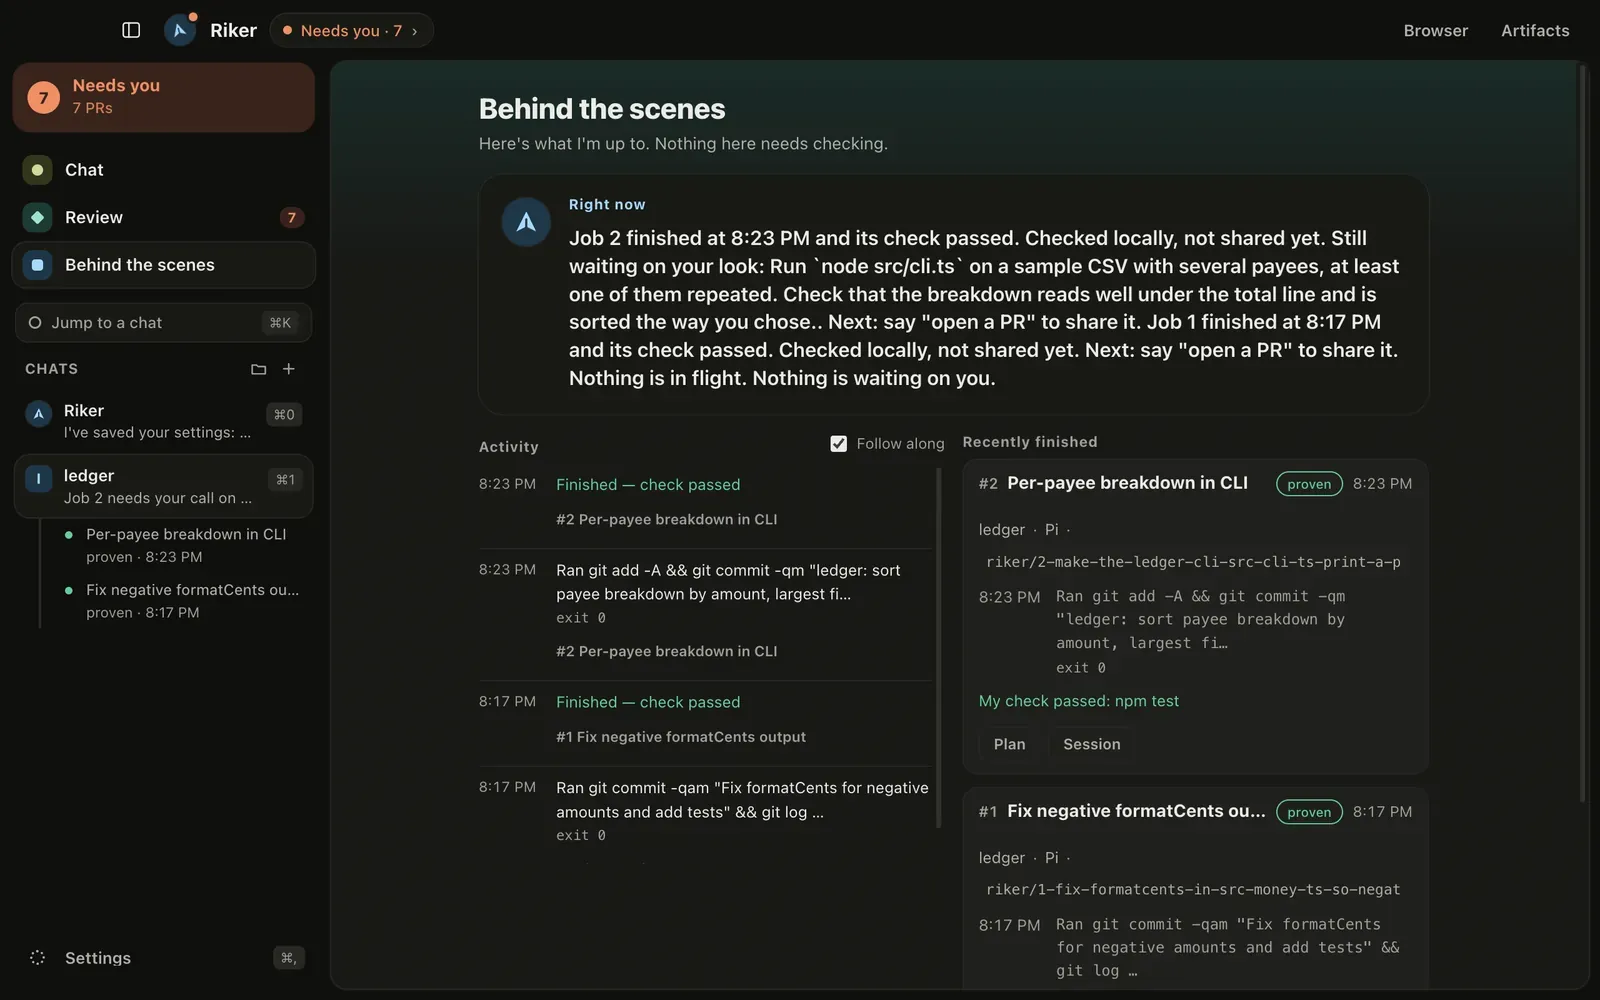This screenshot has height=1000, width=1600.
Task: Open the Needs you 7 PRs card
Action: pos(164,97)
